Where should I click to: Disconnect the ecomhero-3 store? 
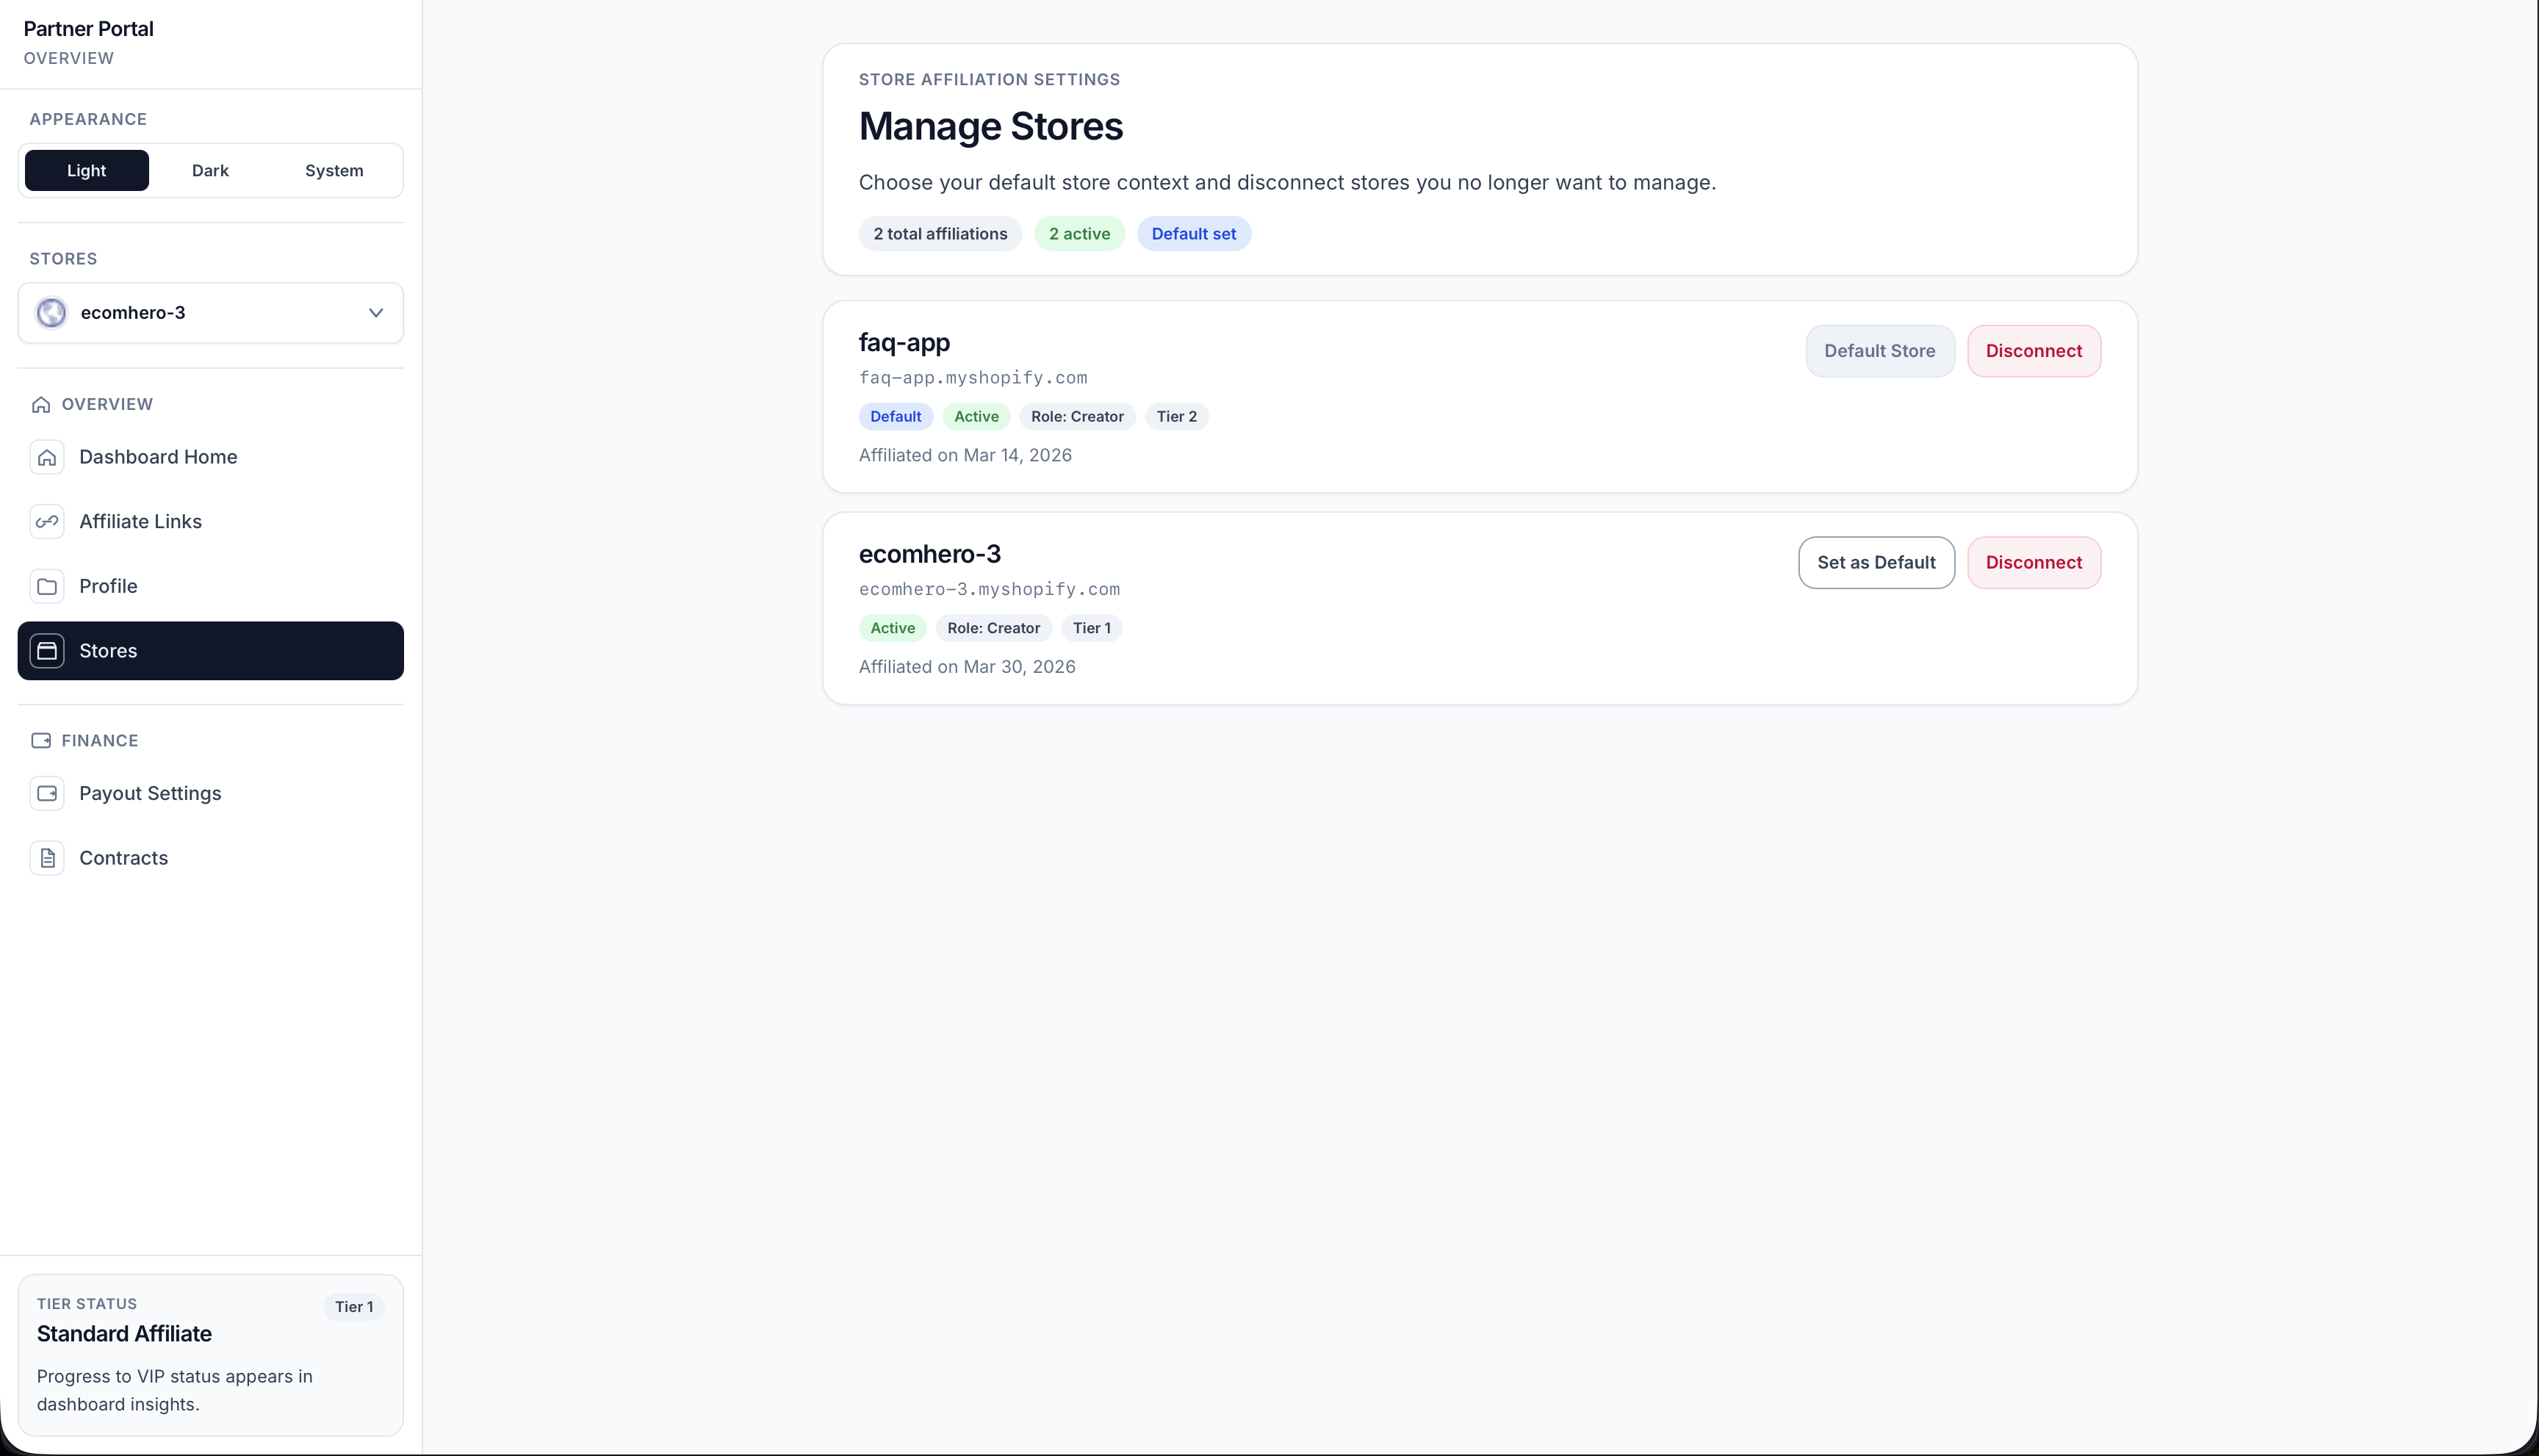tap(2034, 563)
